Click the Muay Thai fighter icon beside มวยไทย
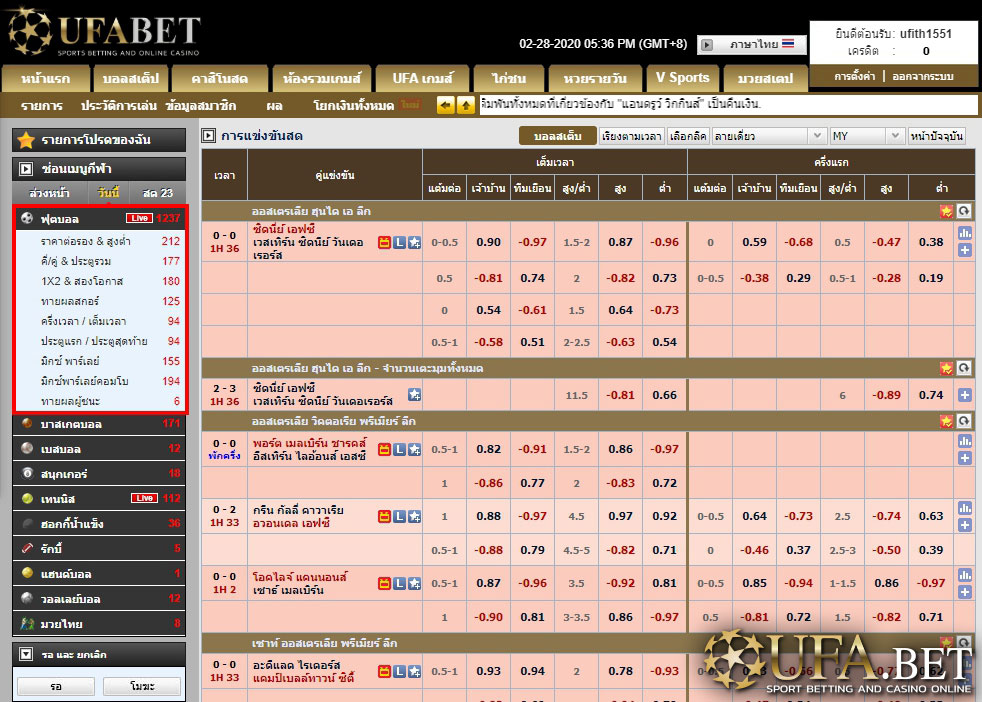The height and width of the screenshot is (702, 982). click(27, 624)
